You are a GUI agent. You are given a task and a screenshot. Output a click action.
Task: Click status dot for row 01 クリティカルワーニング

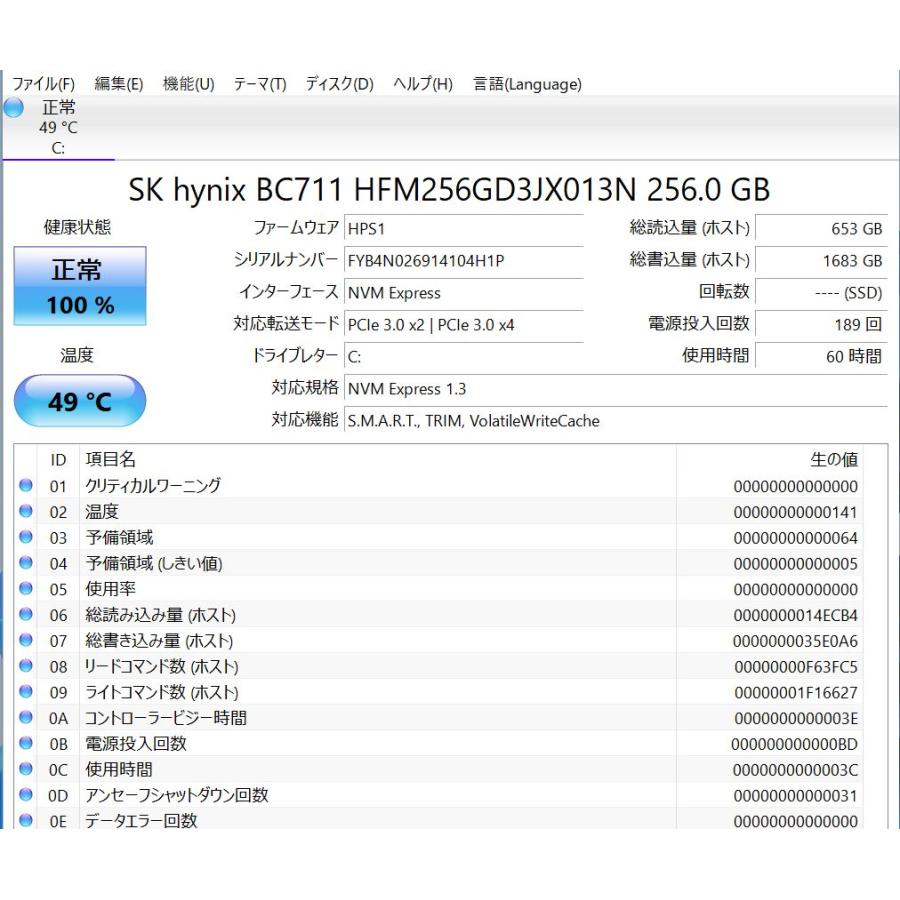26,485
